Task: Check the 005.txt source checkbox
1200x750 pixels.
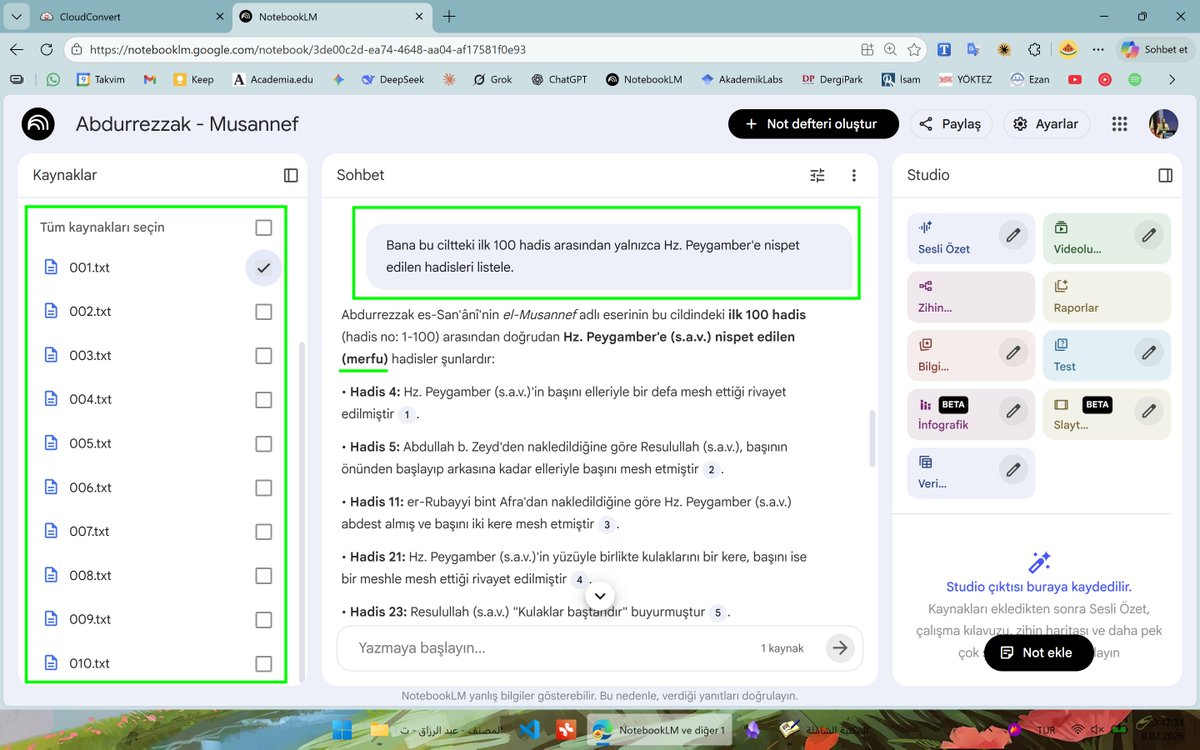Action: [x=263, y=443]
